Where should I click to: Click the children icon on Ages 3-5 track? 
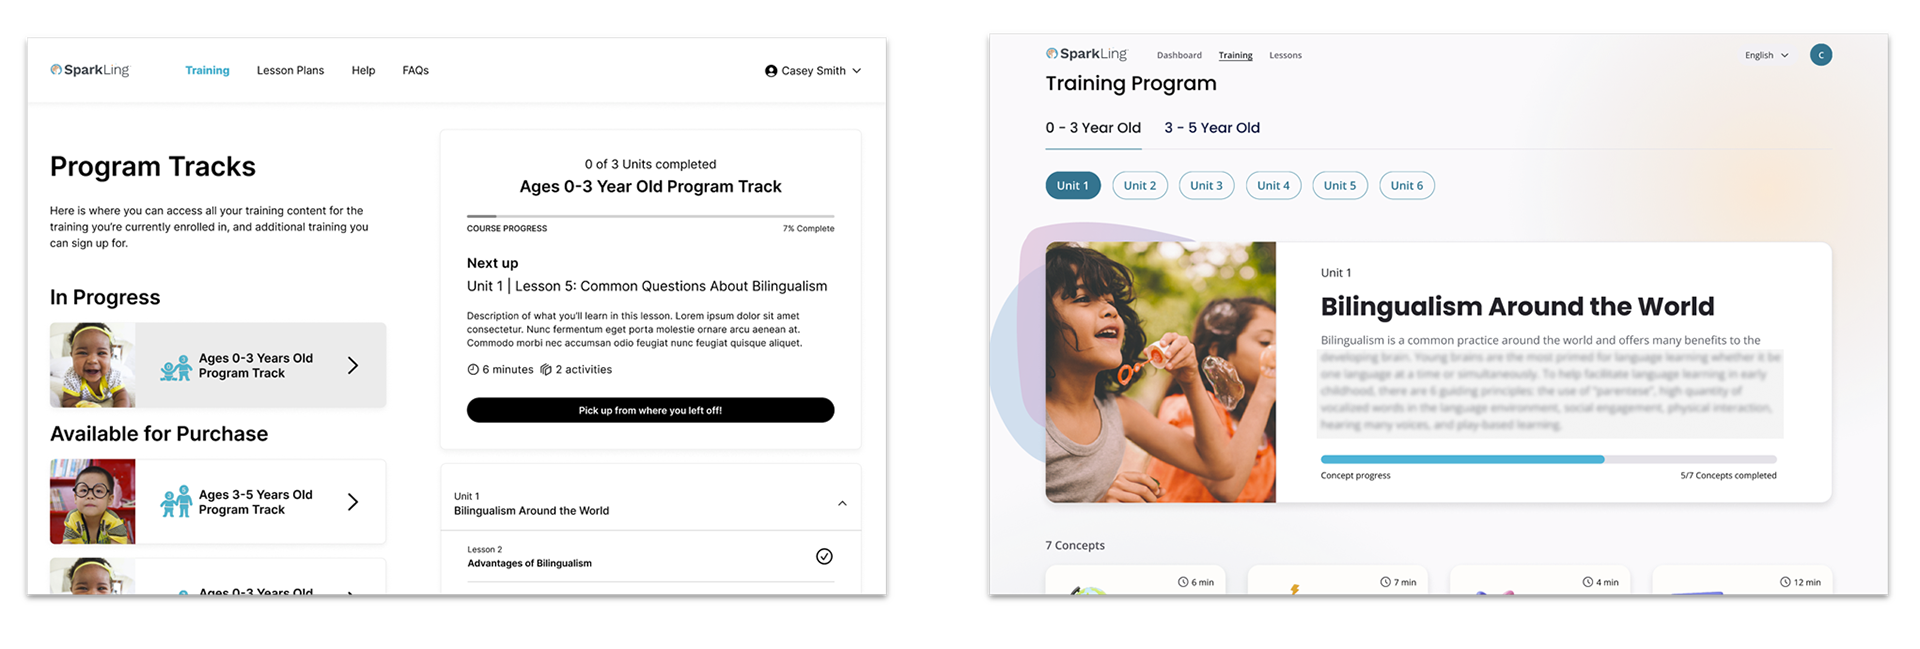176,502
